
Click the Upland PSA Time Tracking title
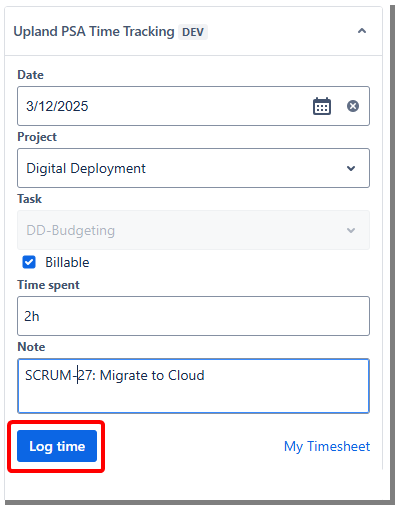tap(94, 32)
